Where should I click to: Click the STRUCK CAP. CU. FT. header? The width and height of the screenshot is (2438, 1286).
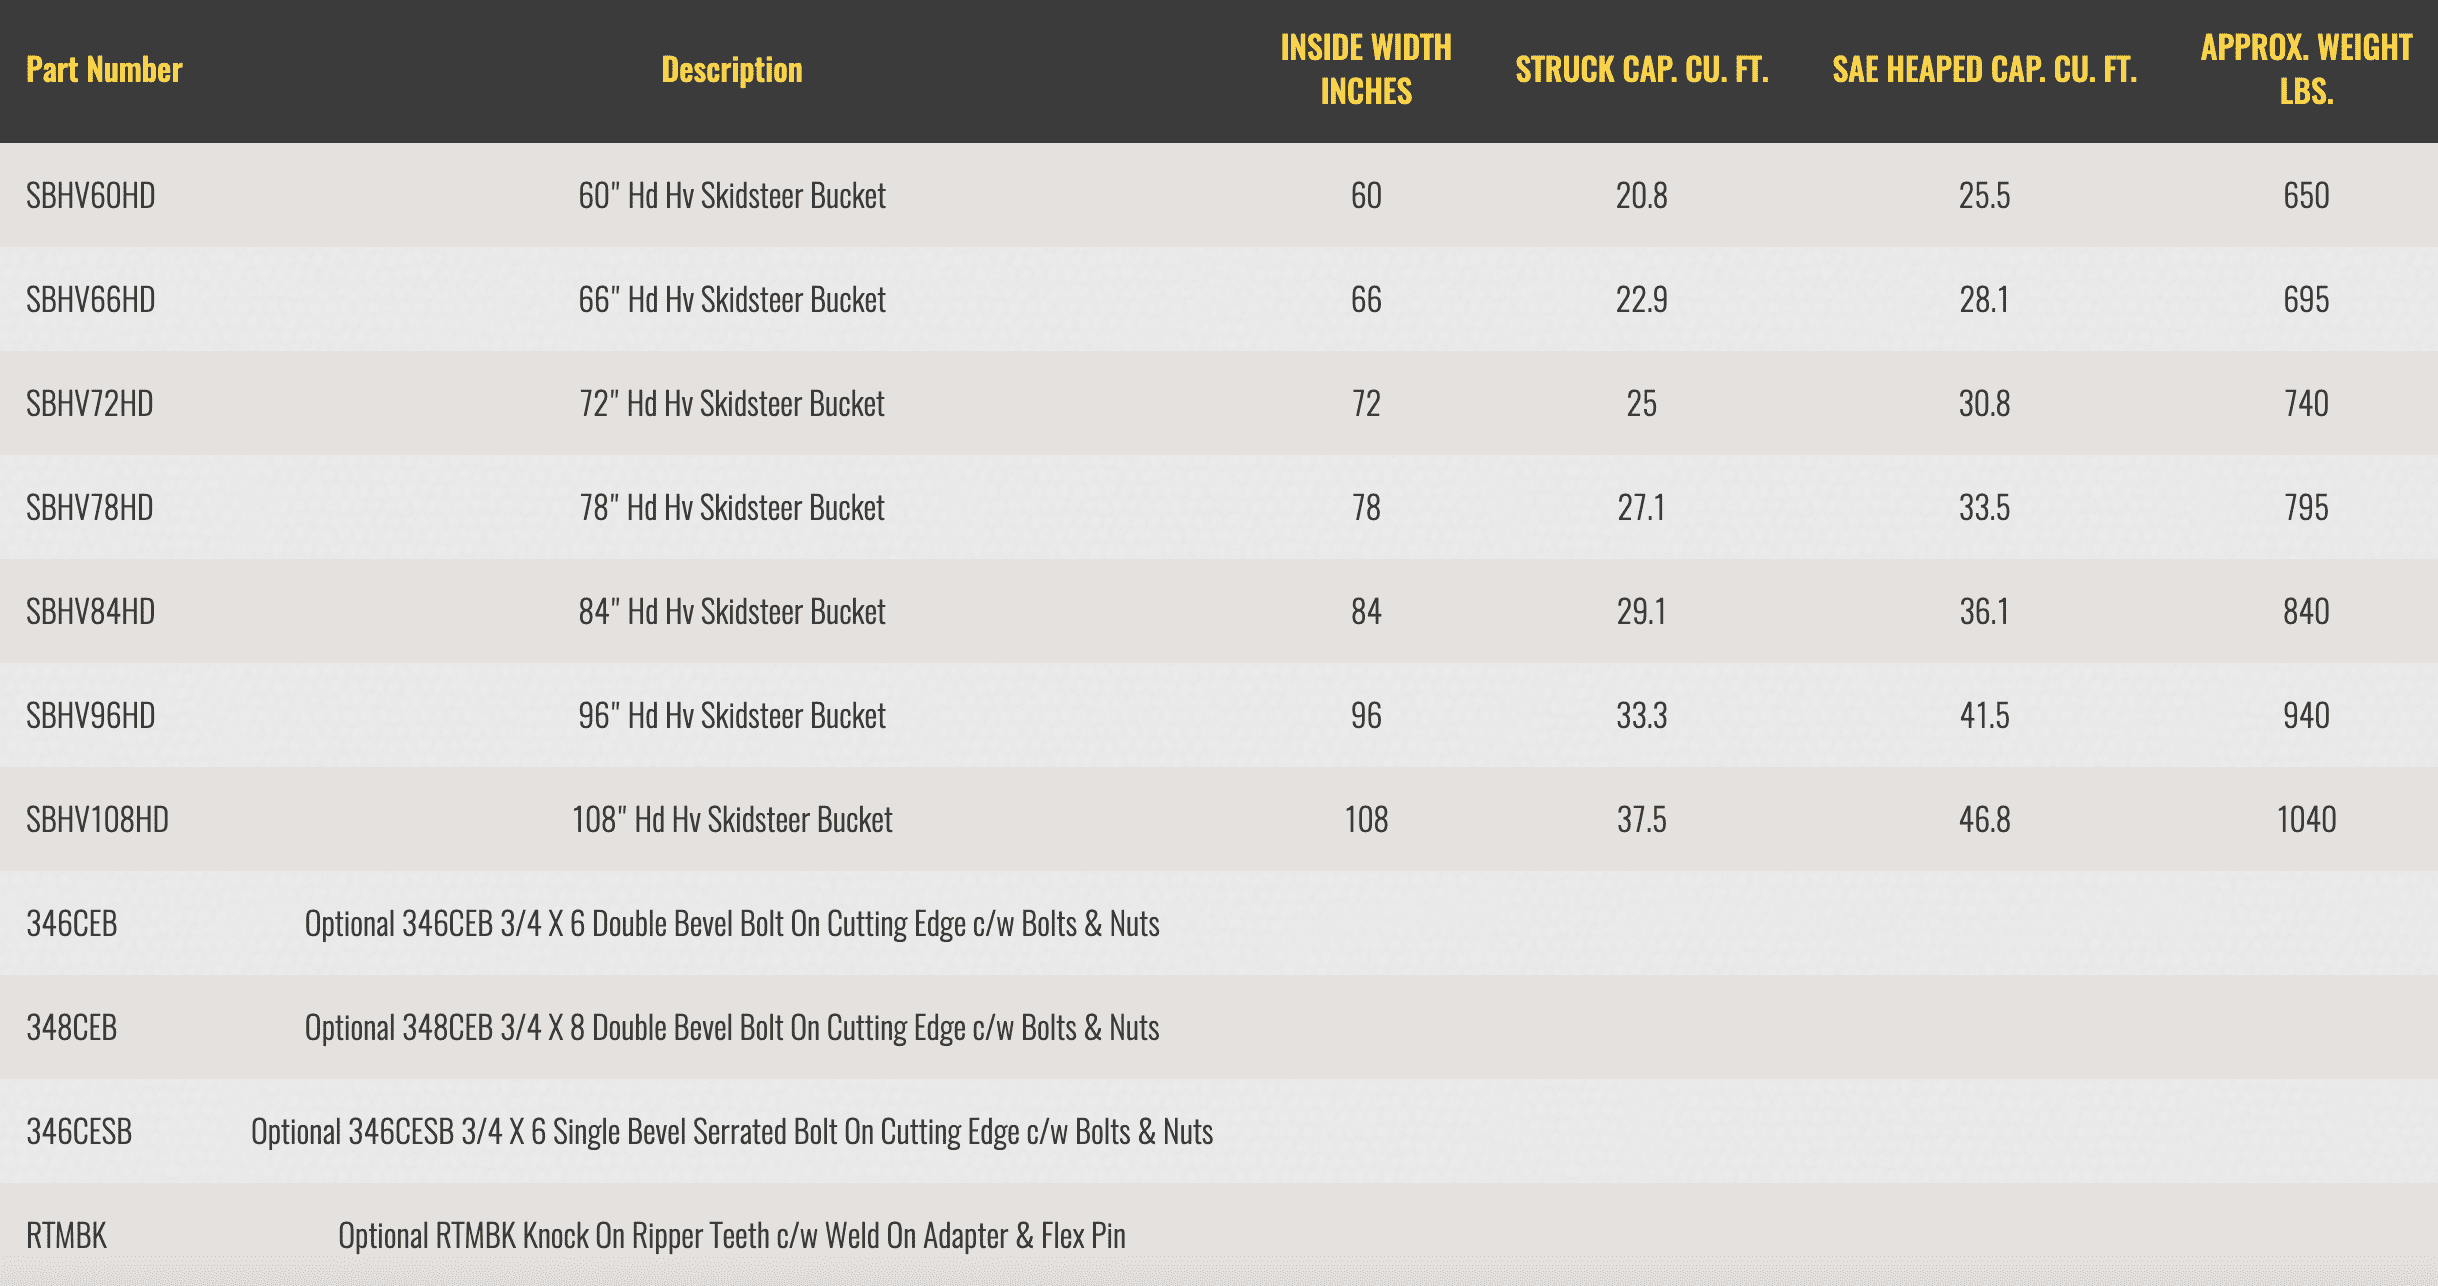(1642, 70)
